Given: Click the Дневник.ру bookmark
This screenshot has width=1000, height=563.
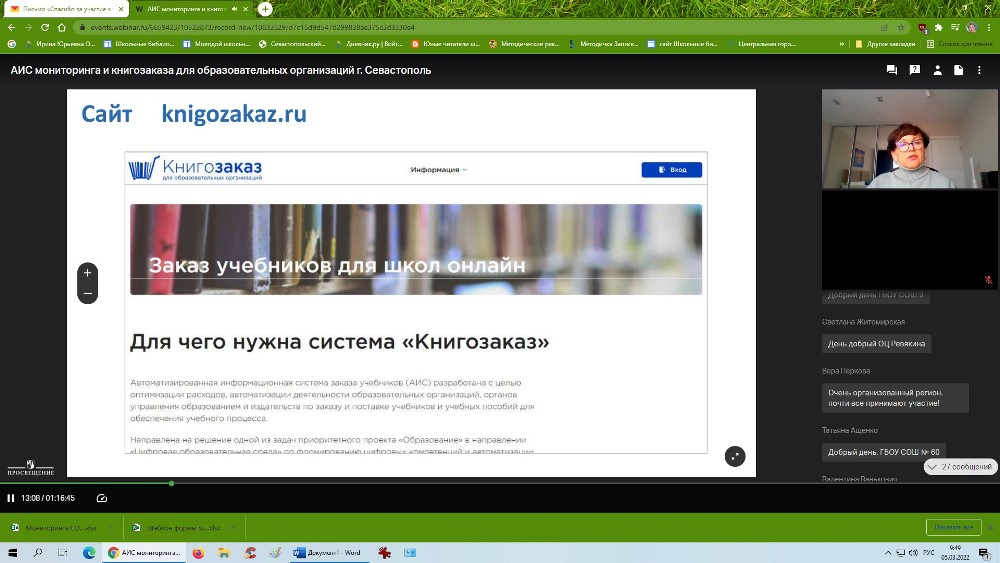Looking at the screenshot, I should pyautogui.click(x=370, y=44).
